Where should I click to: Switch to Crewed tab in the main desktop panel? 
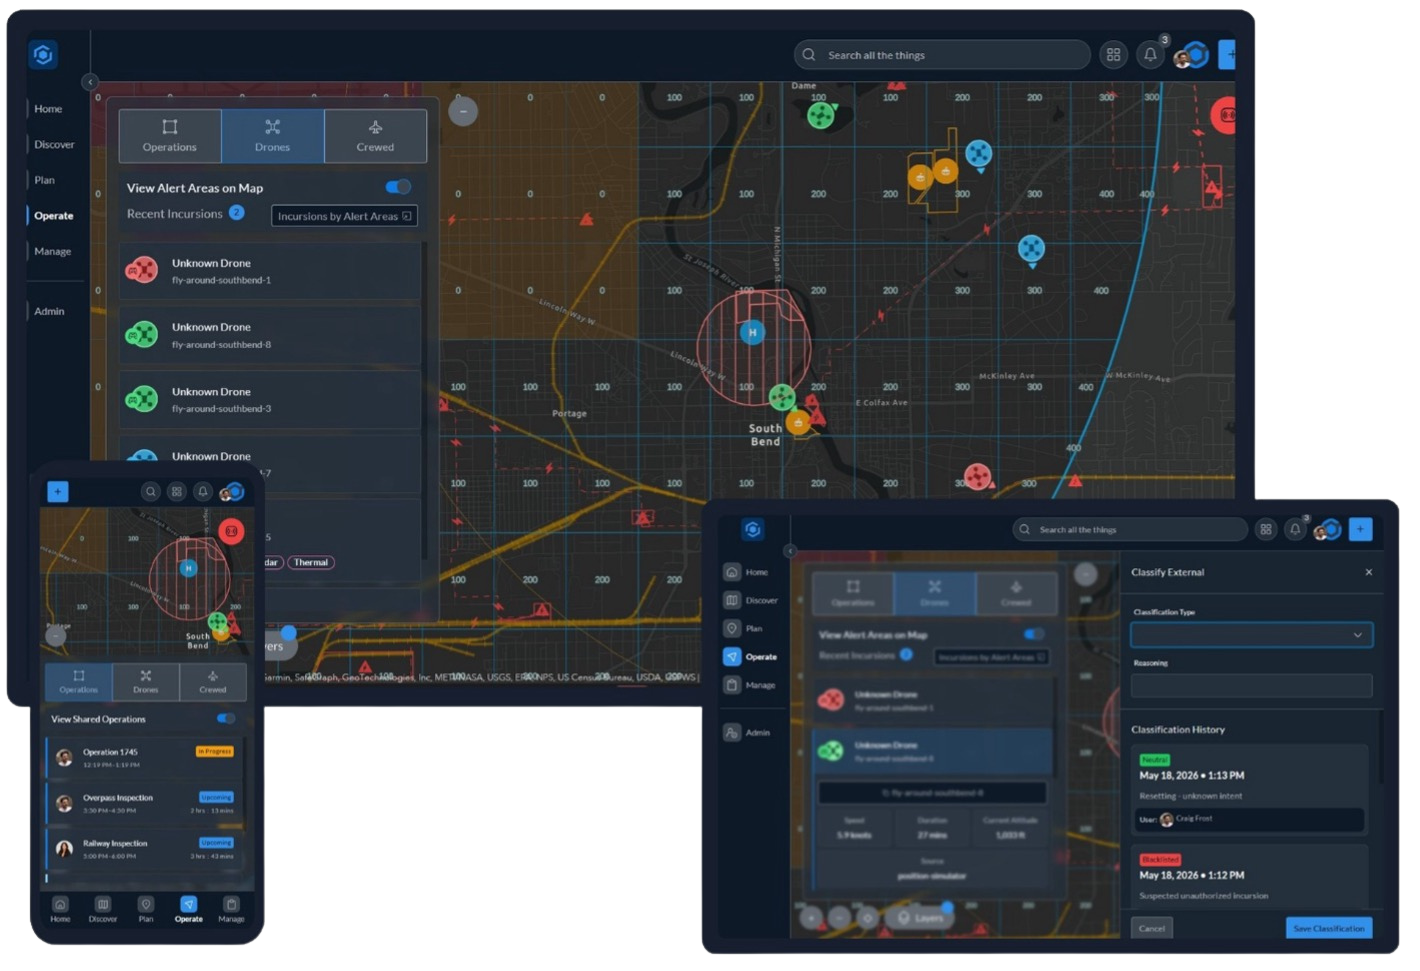click(375, 136)
